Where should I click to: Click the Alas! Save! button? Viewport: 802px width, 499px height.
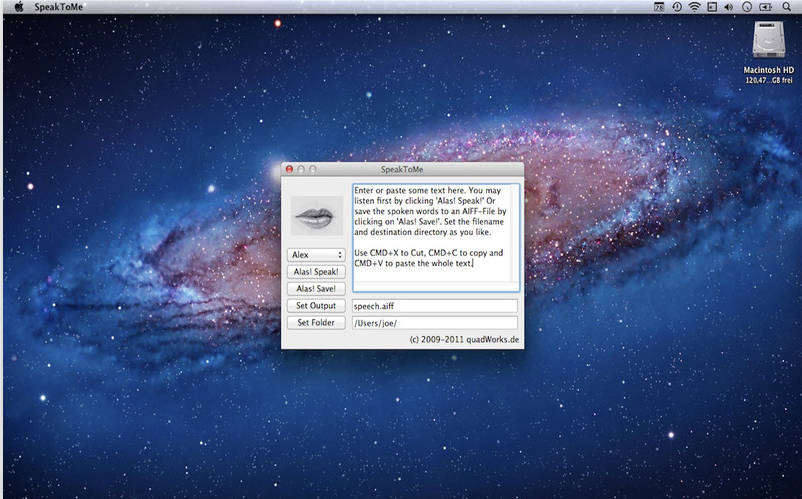[x=316, y=288]
